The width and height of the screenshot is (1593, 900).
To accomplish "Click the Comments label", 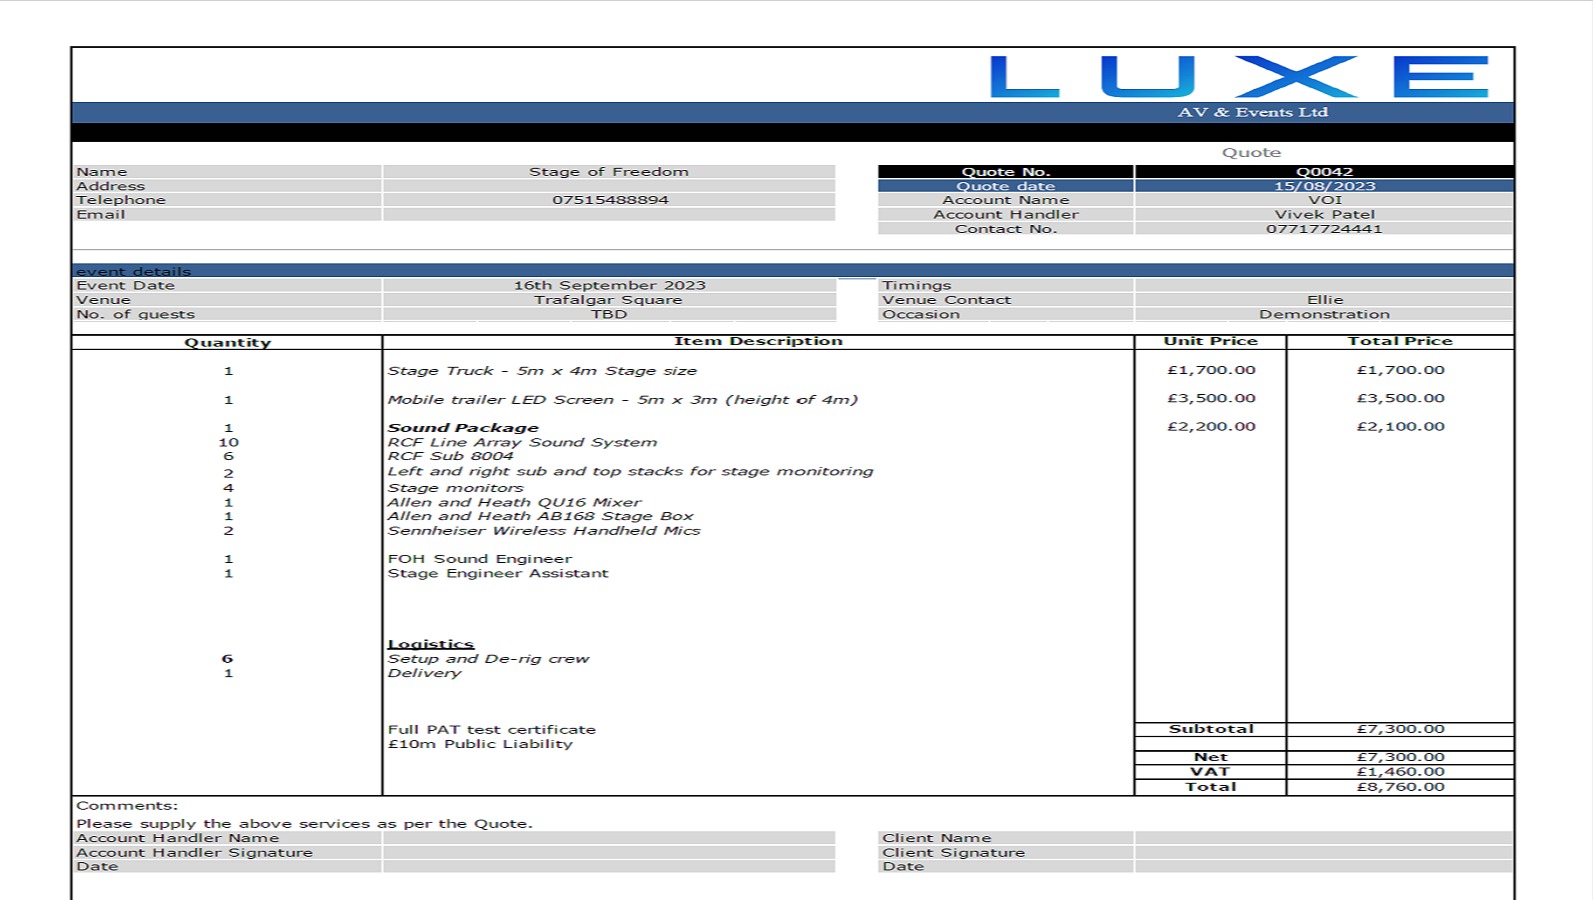I will pyautogui.click(x=127, y=806).
